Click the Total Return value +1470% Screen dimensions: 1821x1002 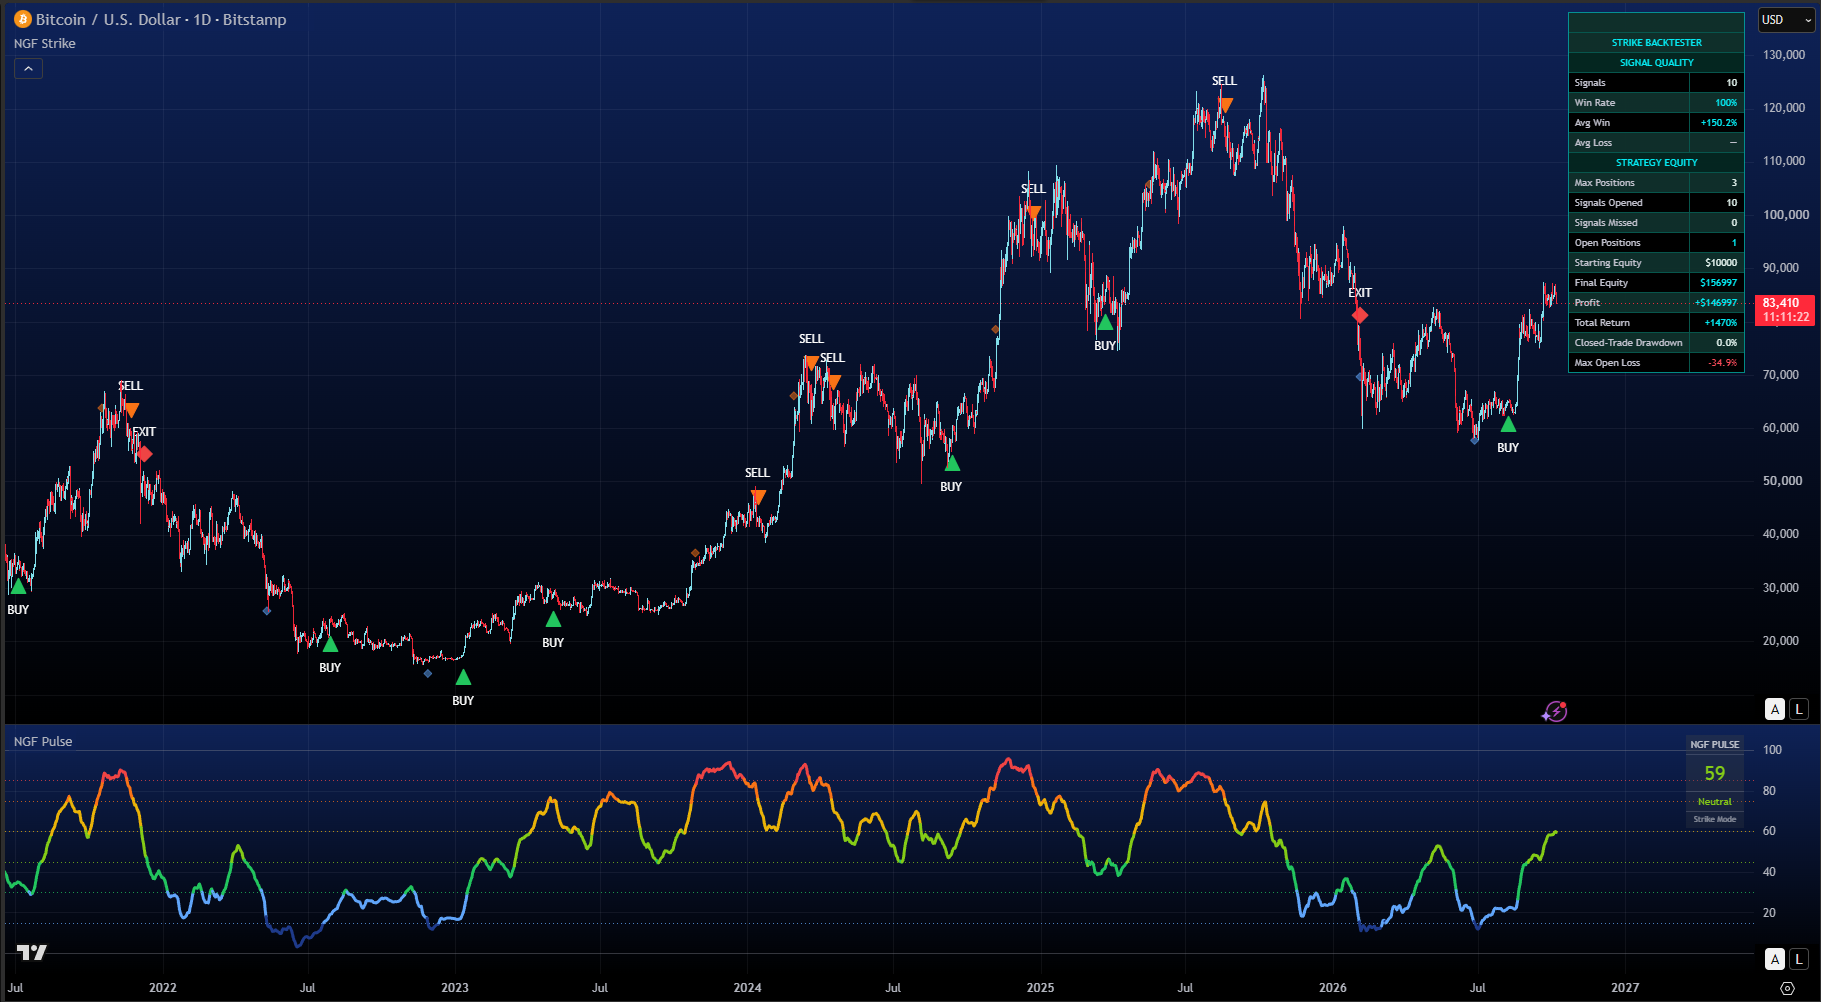click(1721, 323)
